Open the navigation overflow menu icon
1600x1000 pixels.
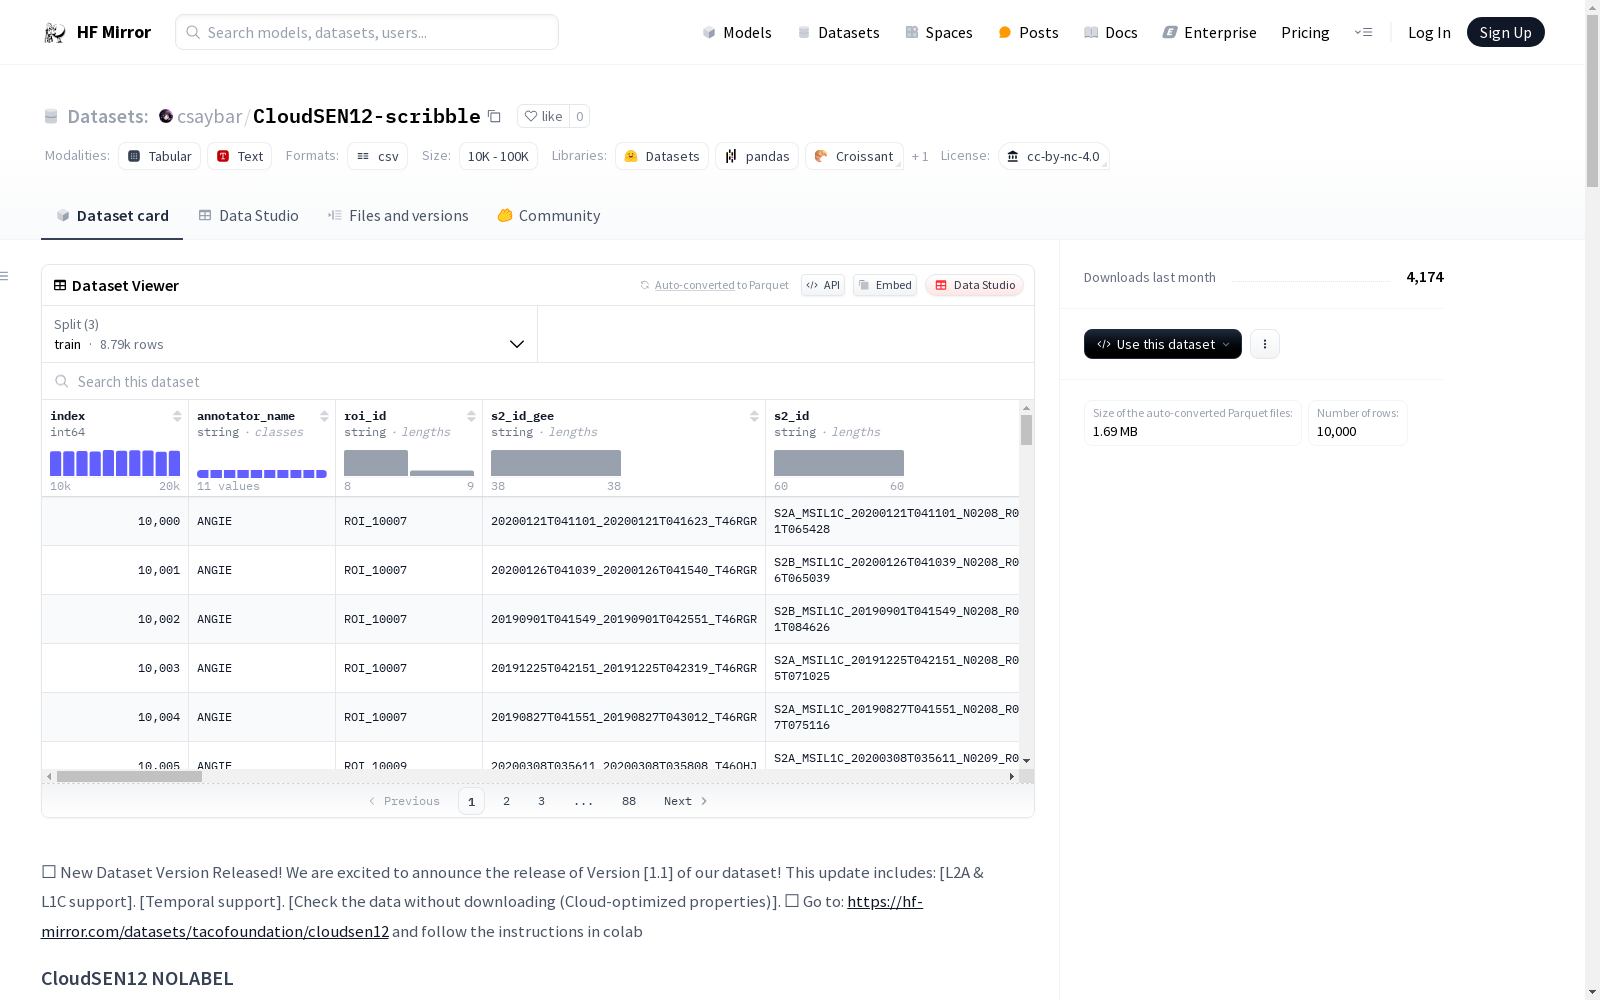point(1363,32)
